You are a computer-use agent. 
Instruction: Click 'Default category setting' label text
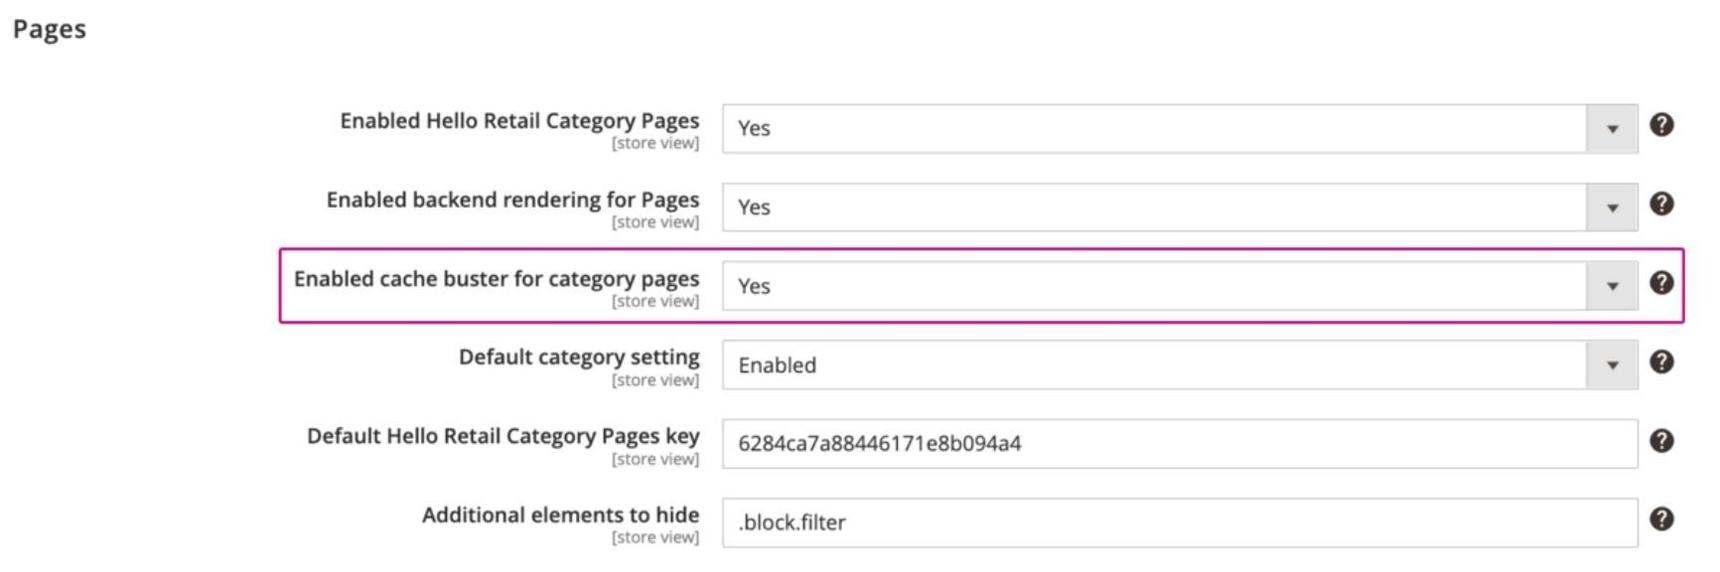(579, 357)
